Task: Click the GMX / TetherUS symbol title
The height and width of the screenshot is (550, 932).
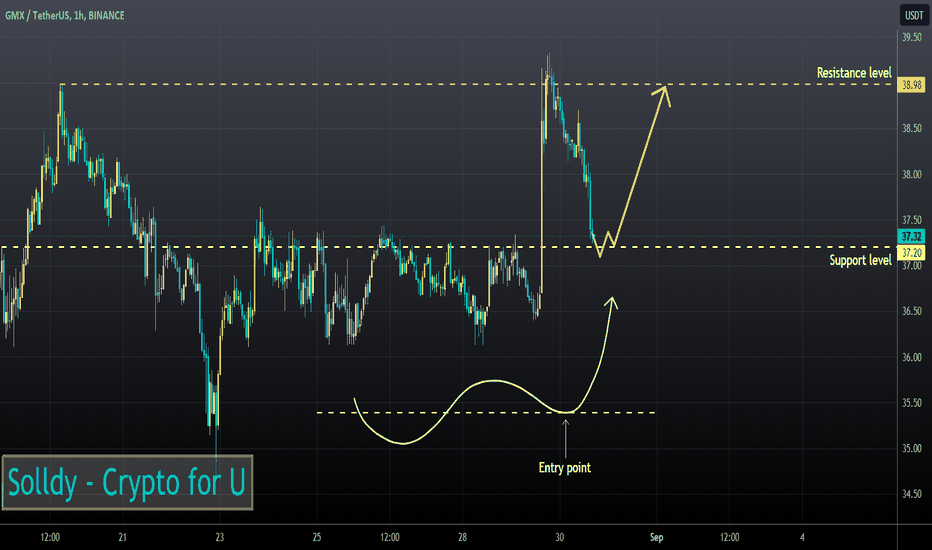Action: pos(65,15)
